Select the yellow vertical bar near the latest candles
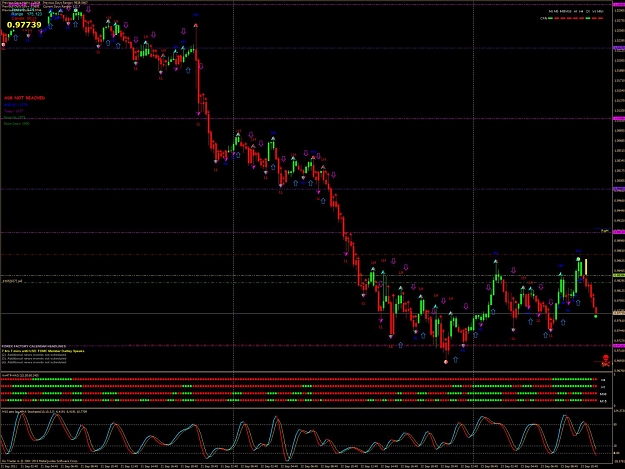The image size is (625, 469). 586,267
